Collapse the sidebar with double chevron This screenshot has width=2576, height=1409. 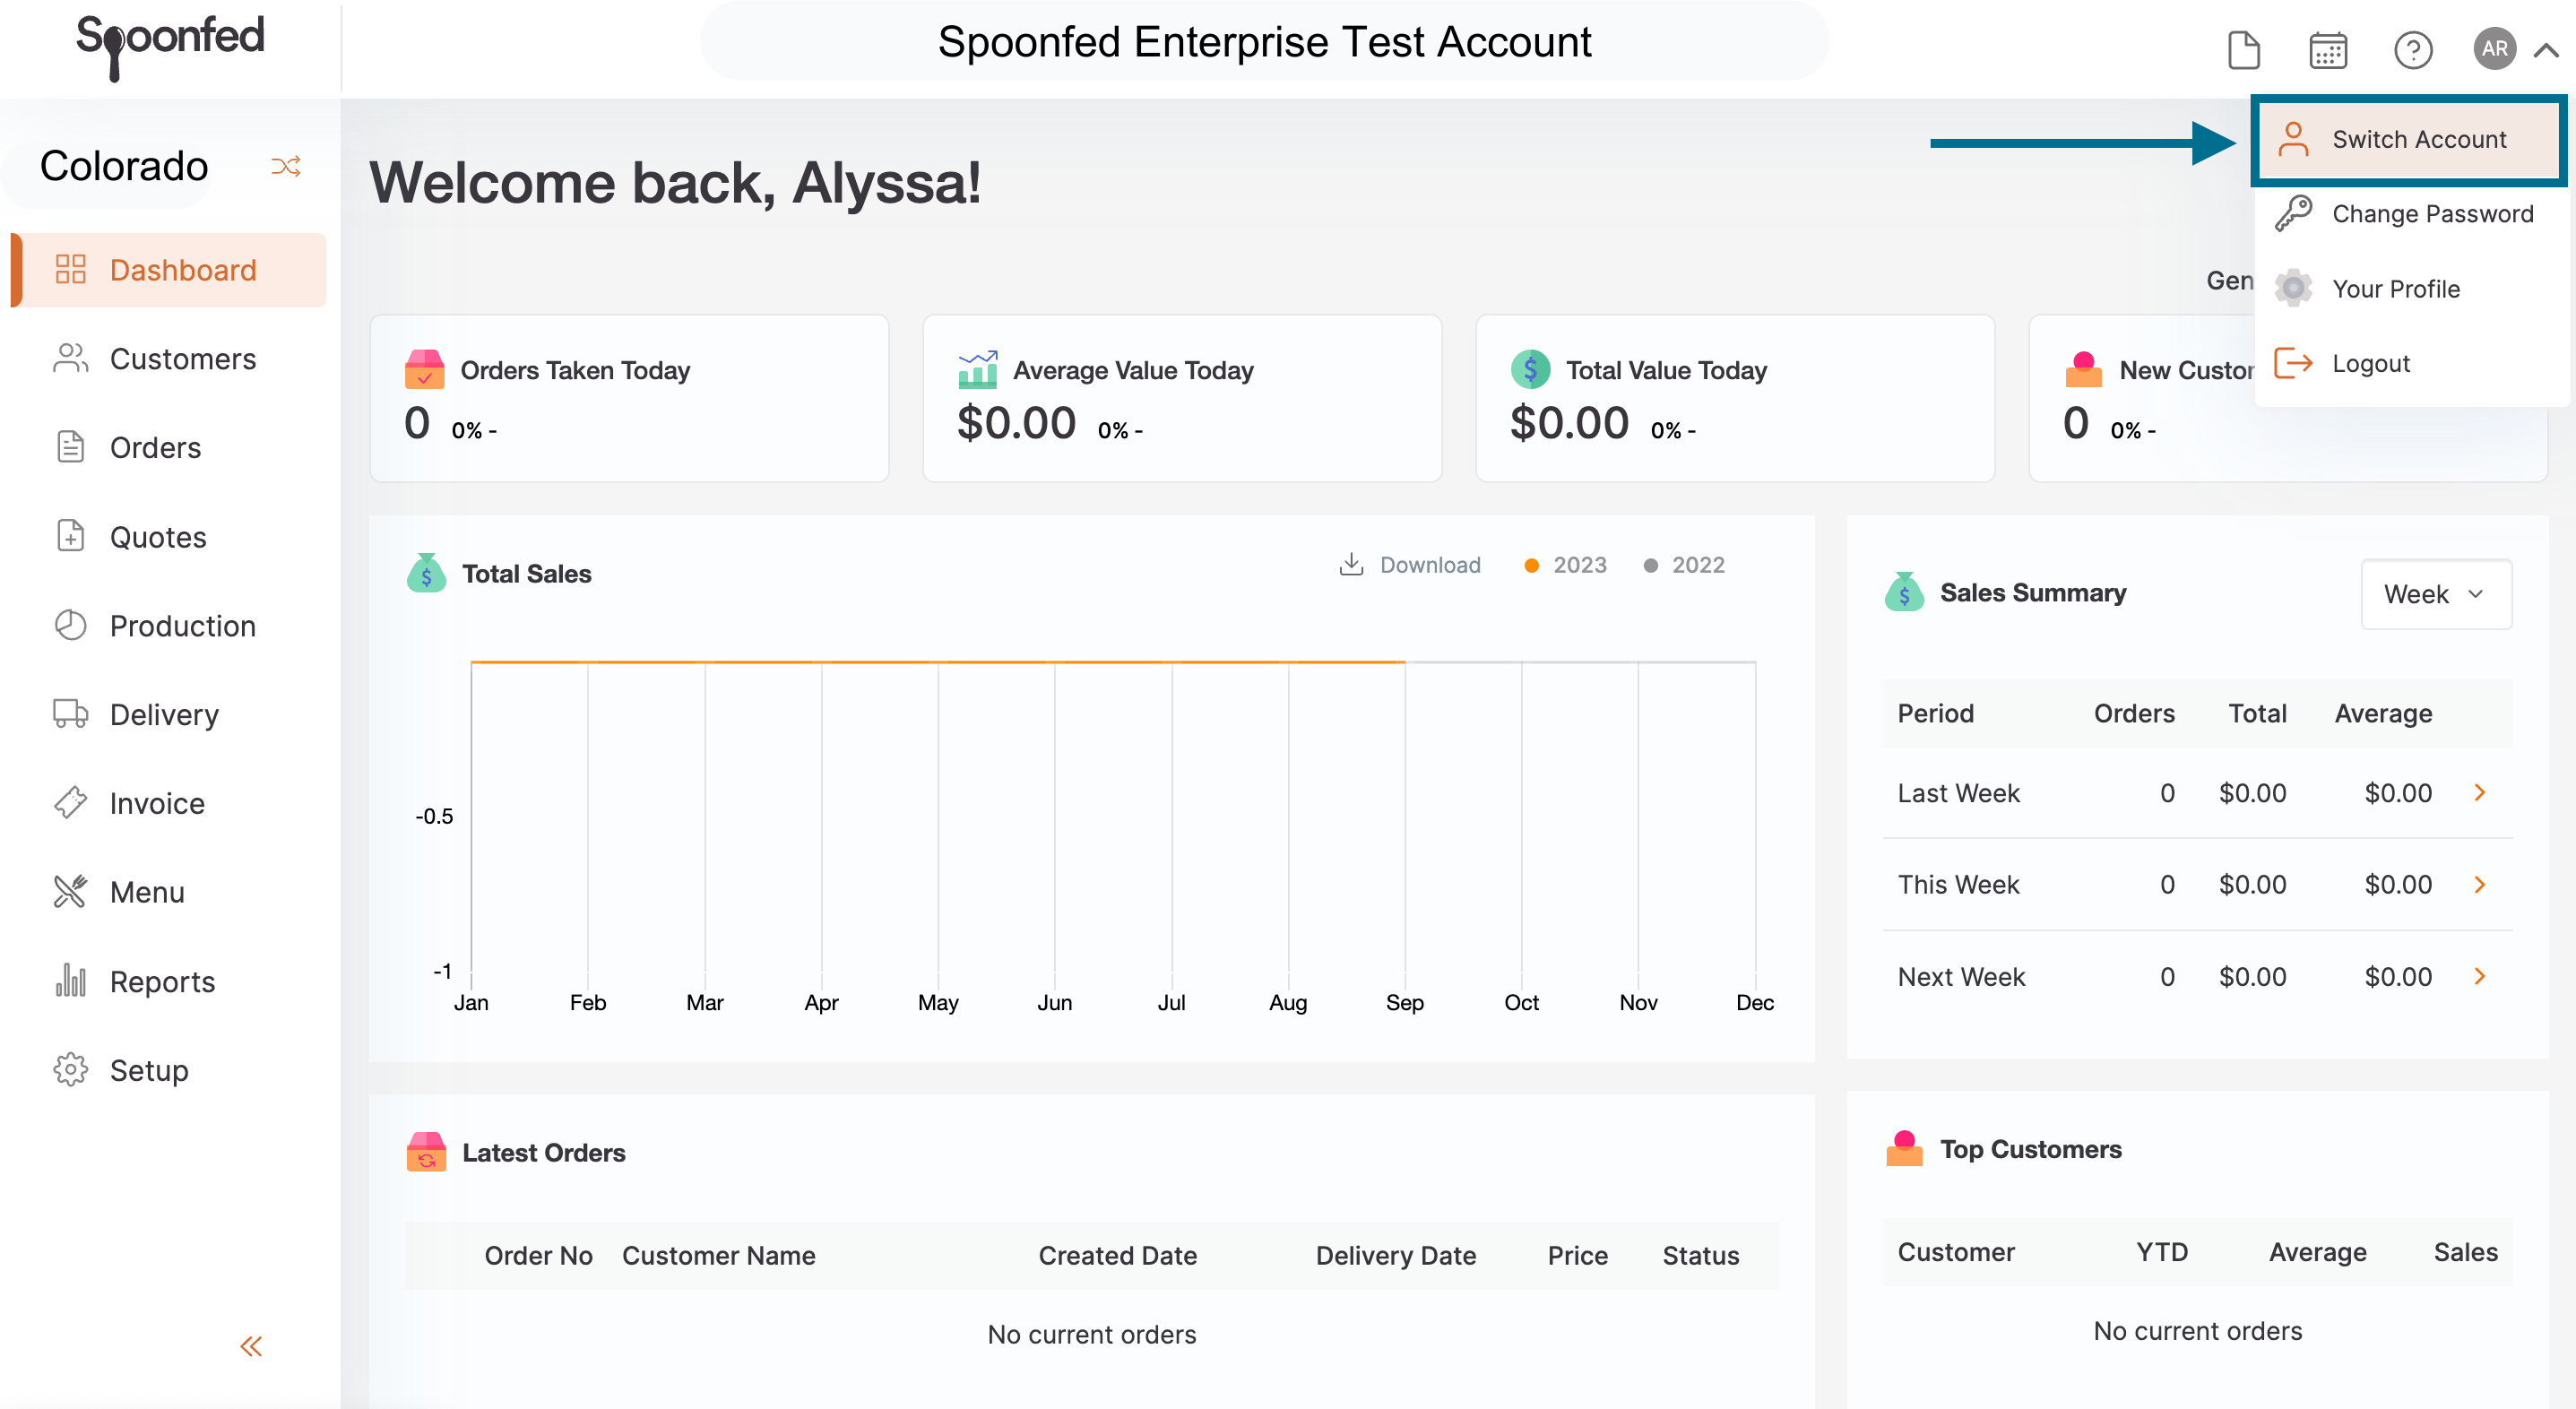[x=251, y=1346]
